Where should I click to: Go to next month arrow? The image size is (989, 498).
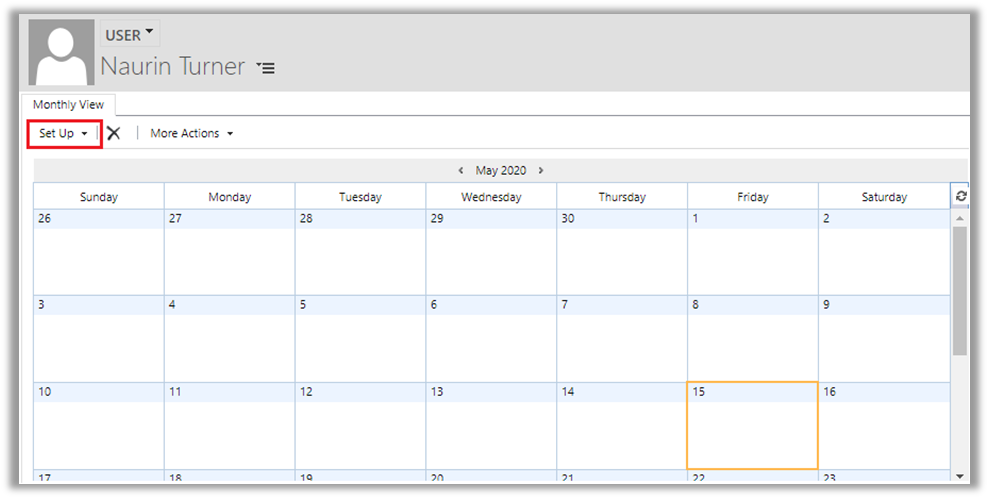[541, 170]
